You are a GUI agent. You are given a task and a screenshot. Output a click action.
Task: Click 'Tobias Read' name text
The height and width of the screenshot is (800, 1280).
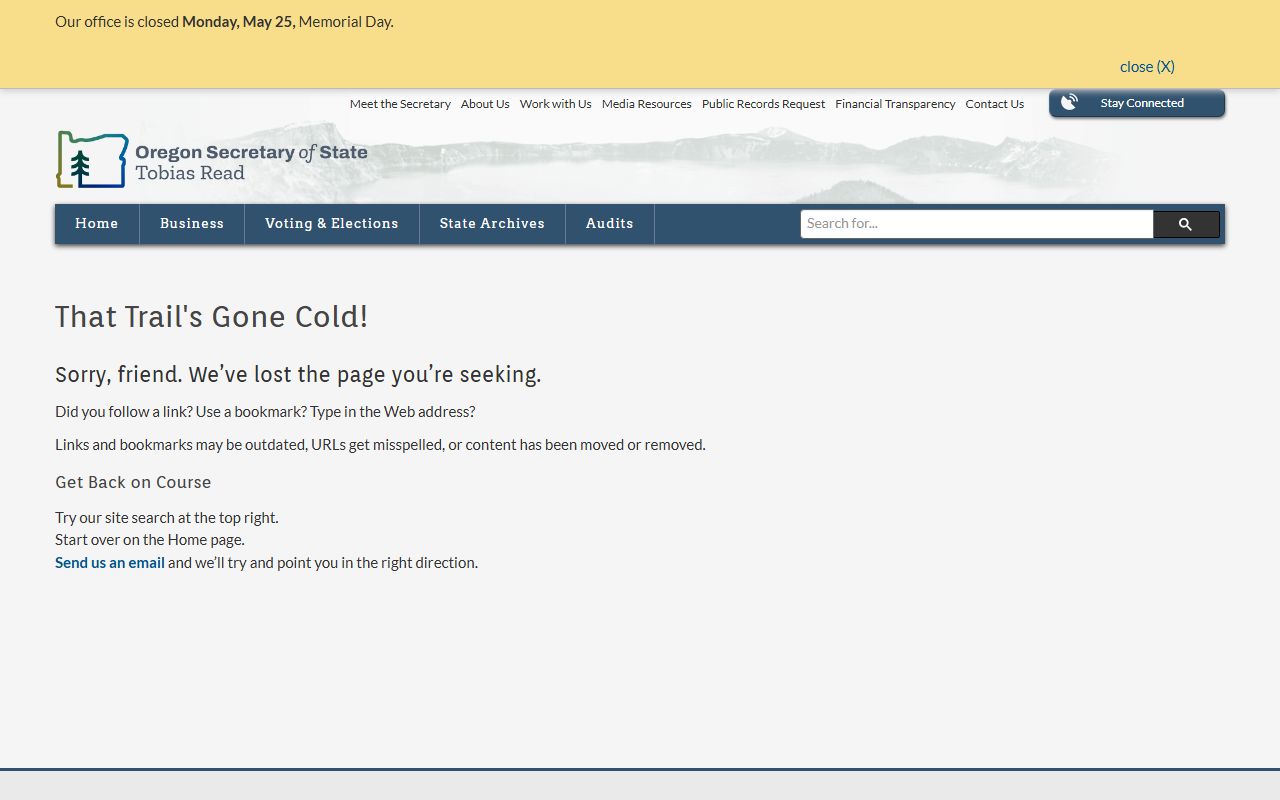[190, 173]
